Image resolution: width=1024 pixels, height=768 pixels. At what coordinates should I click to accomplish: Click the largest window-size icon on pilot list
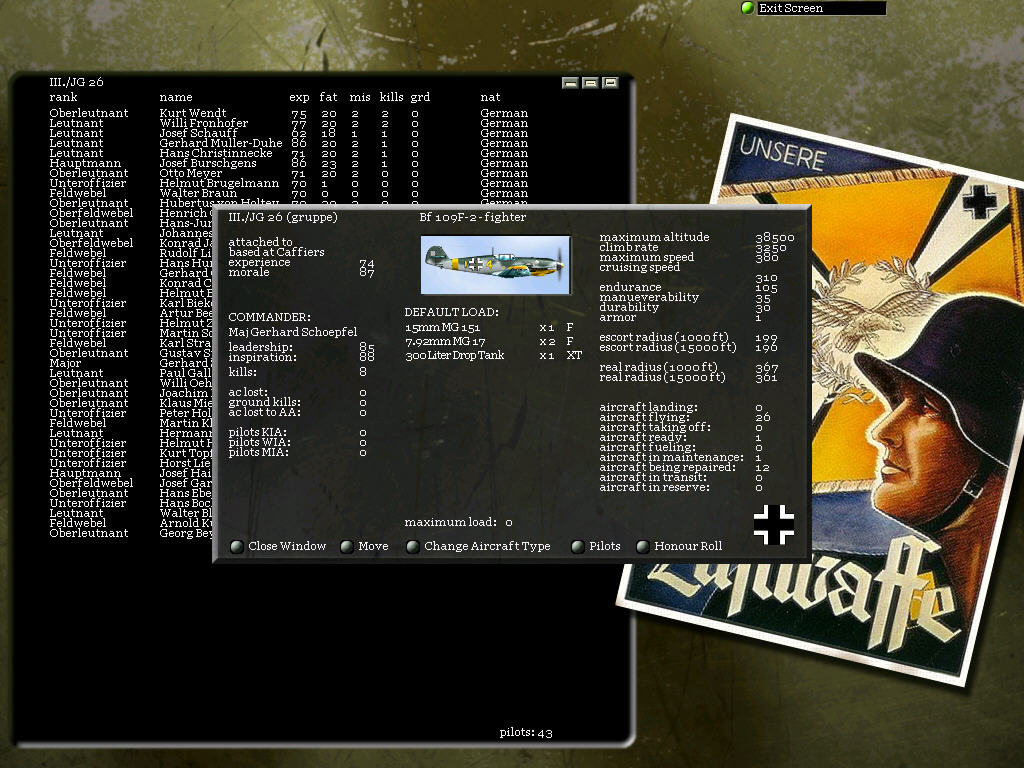click(610, 83)
